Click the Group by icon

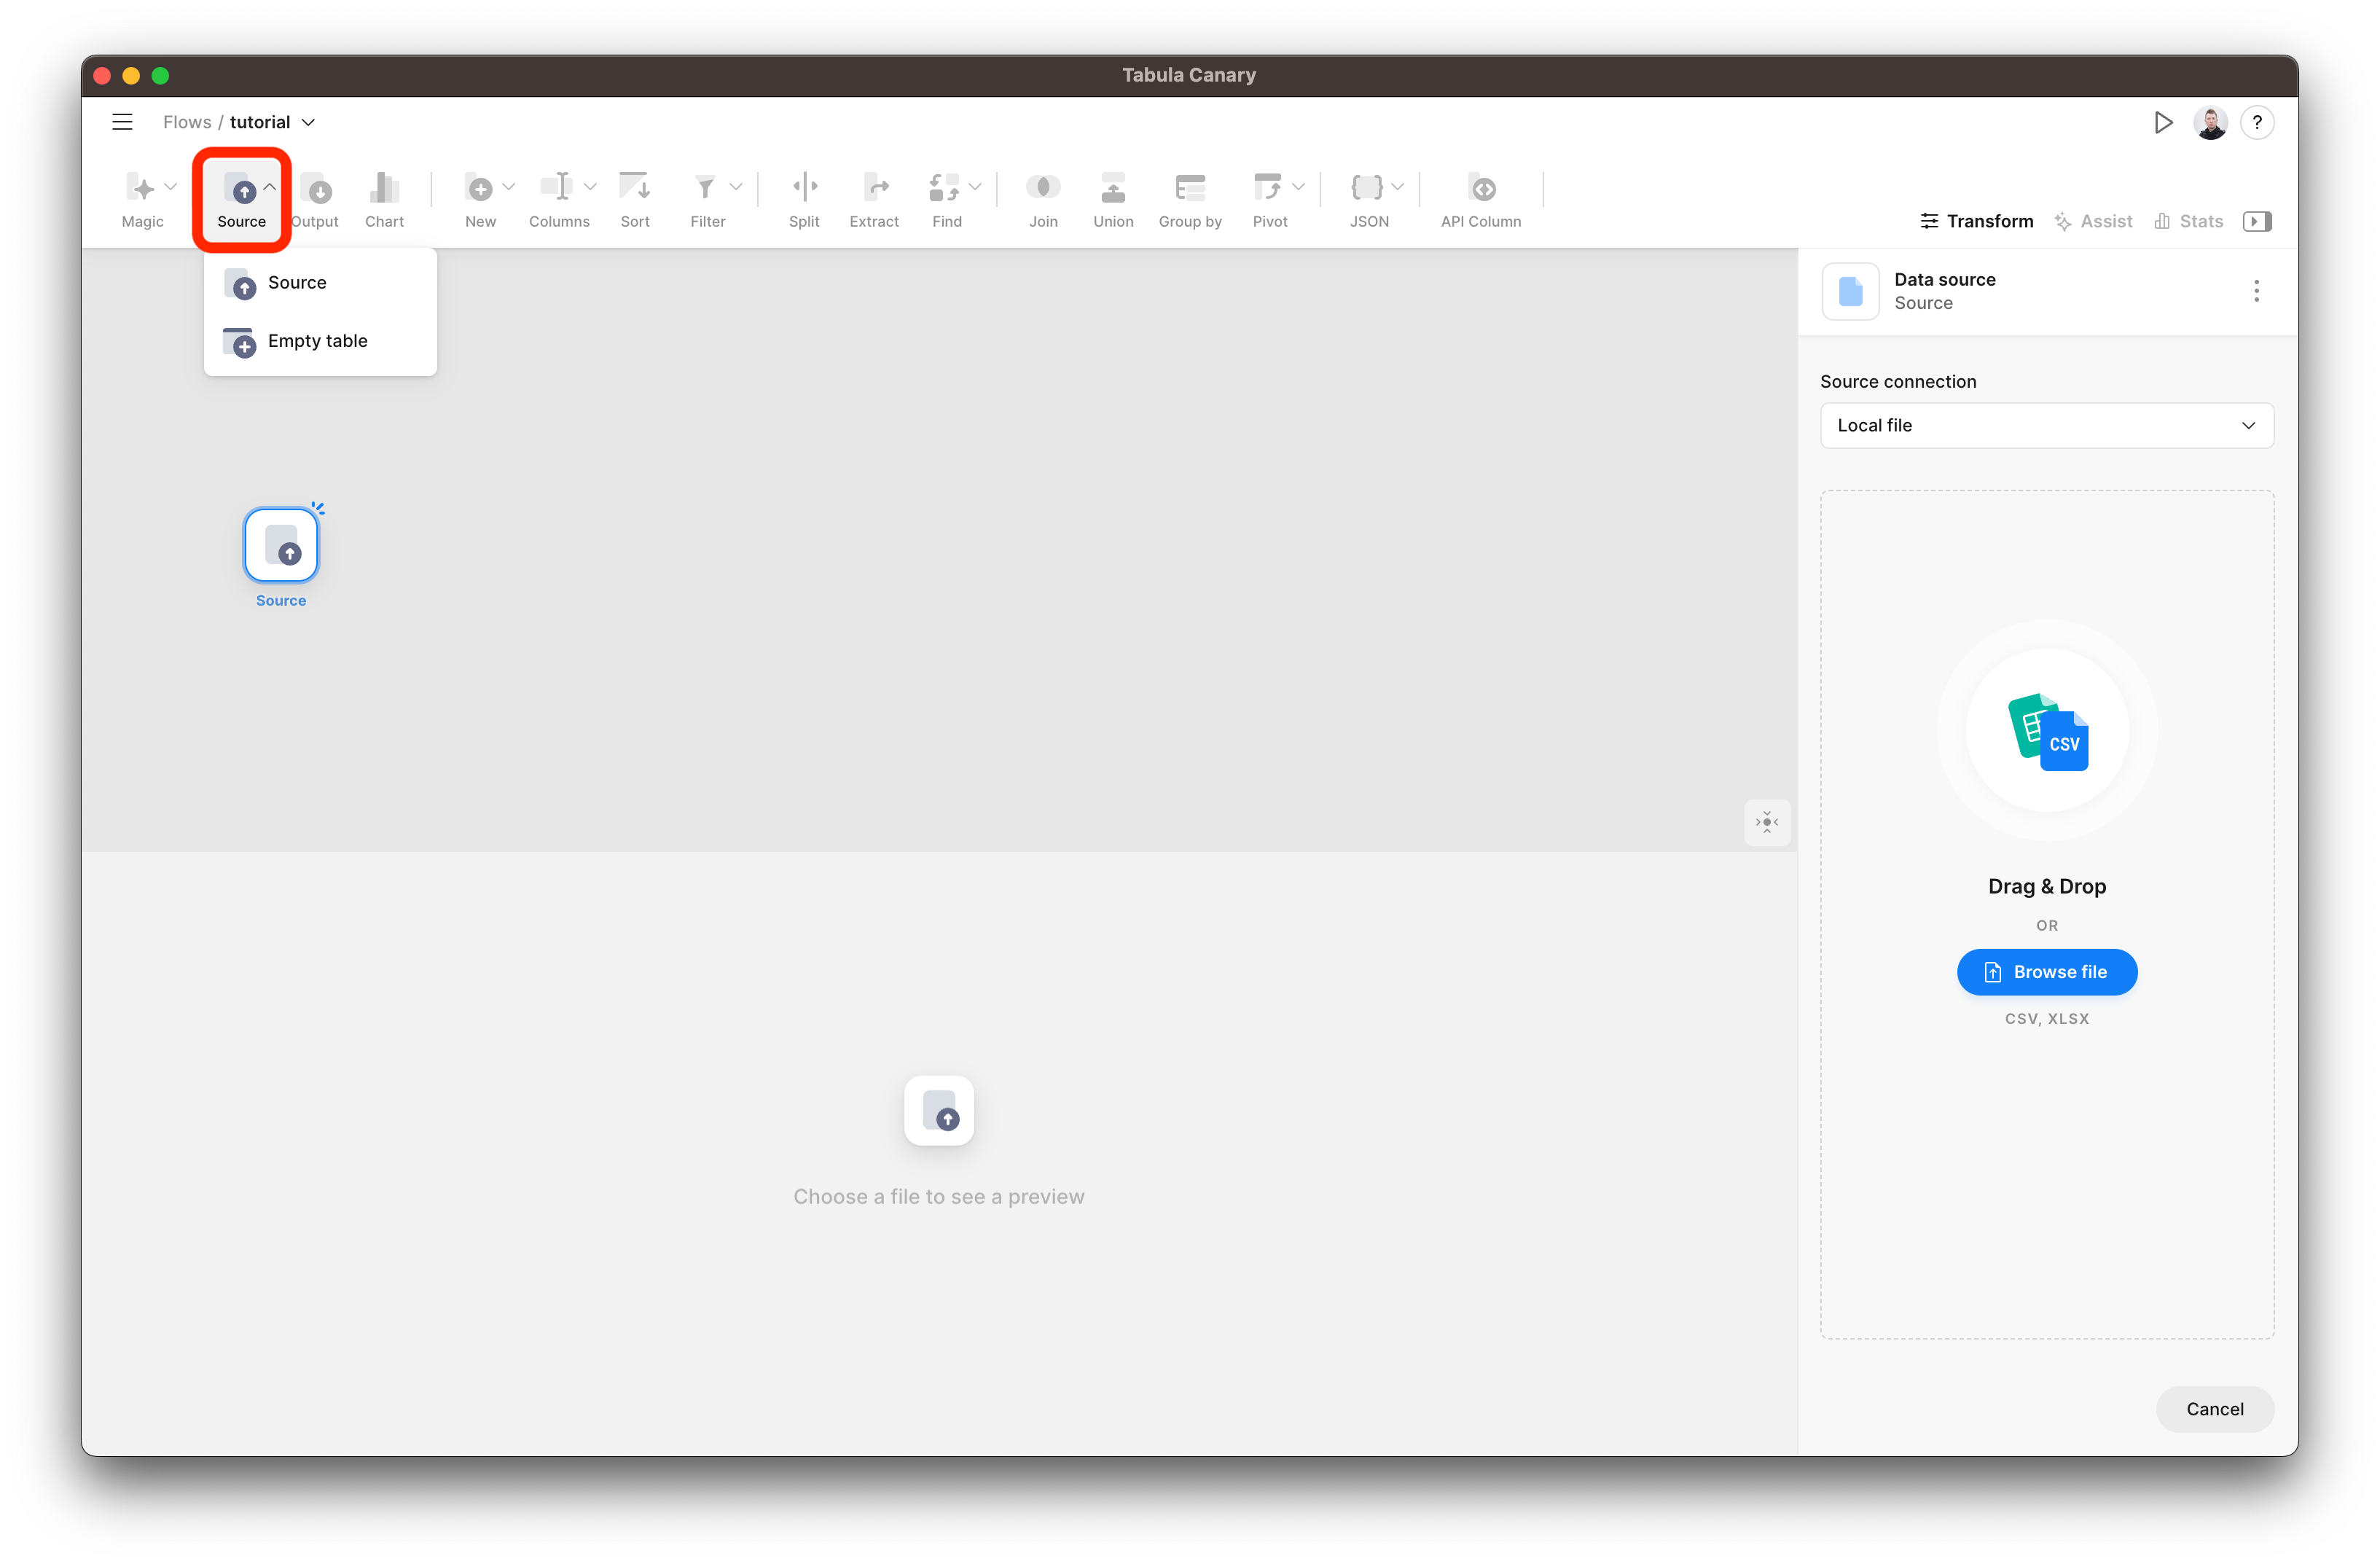(1189, 188)
